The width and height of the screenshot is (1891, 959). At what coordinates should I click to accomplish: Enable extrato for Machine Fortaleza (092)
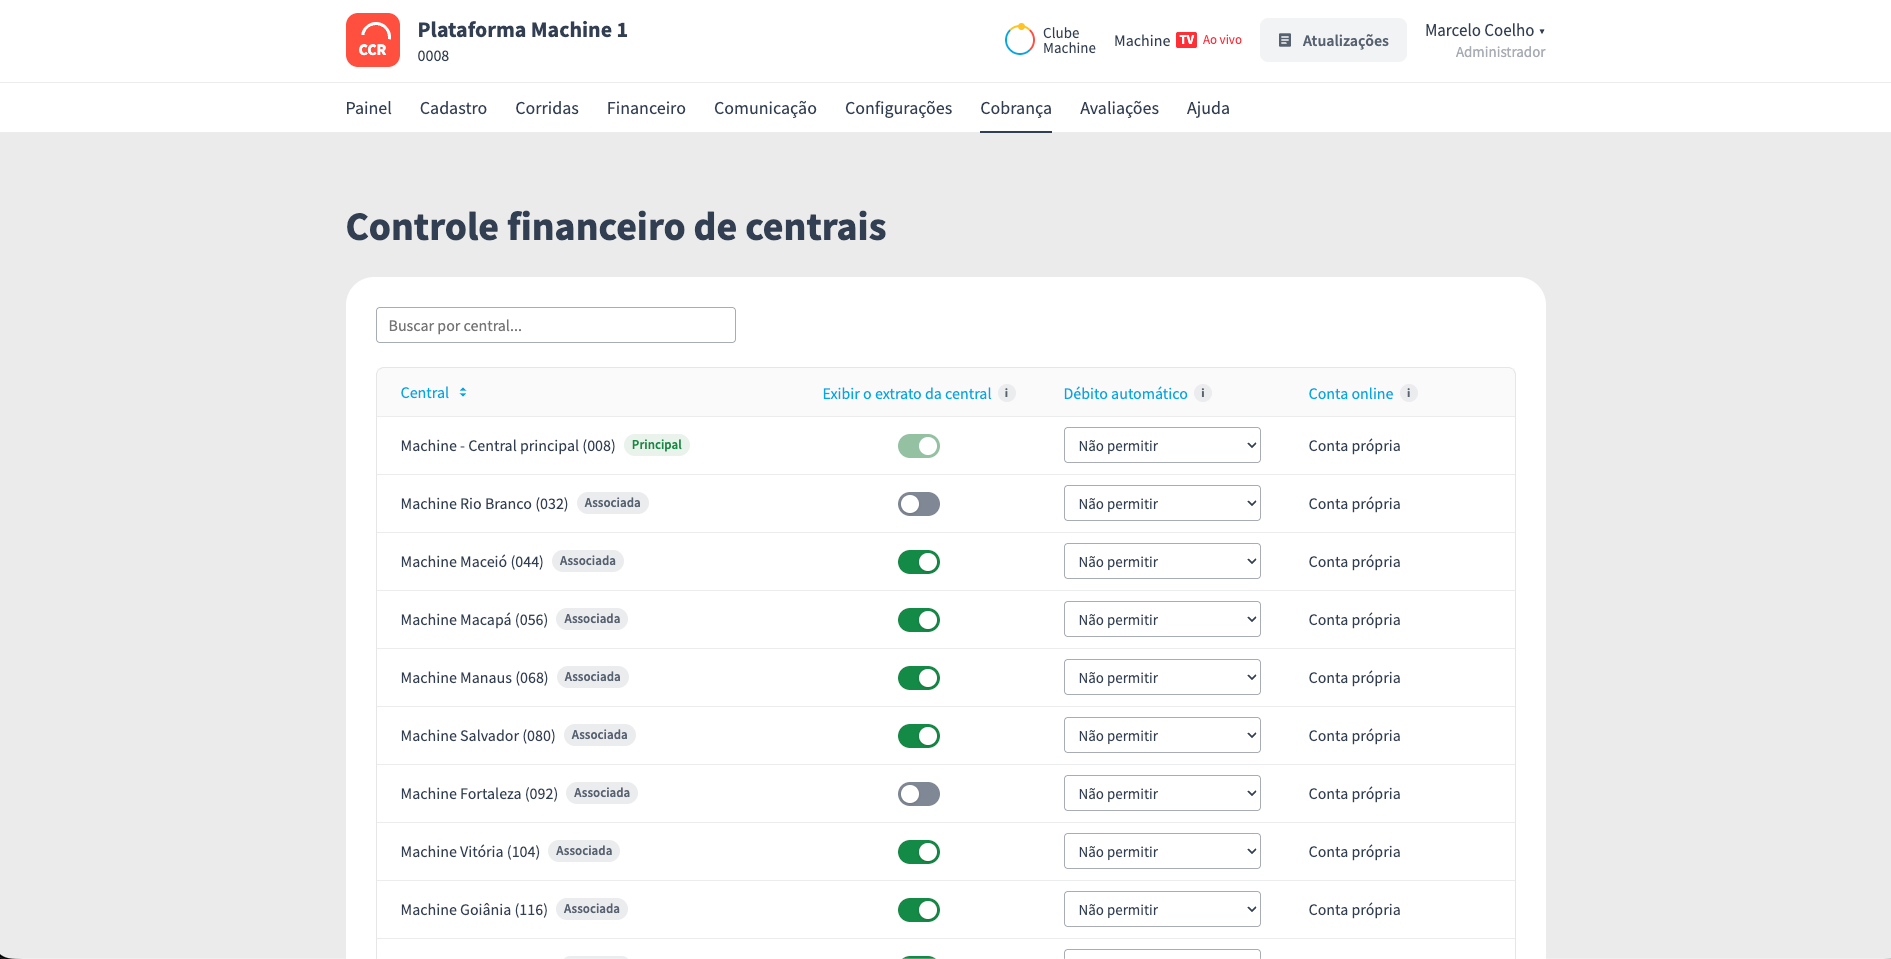click(x=919, y=794)
